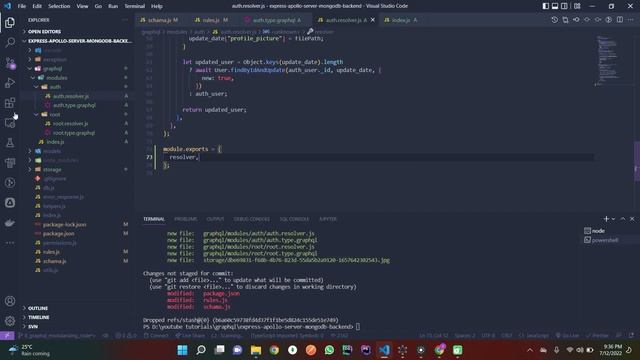Open the Manage gear icon
The image size is (640, 360).
point(10,321)
